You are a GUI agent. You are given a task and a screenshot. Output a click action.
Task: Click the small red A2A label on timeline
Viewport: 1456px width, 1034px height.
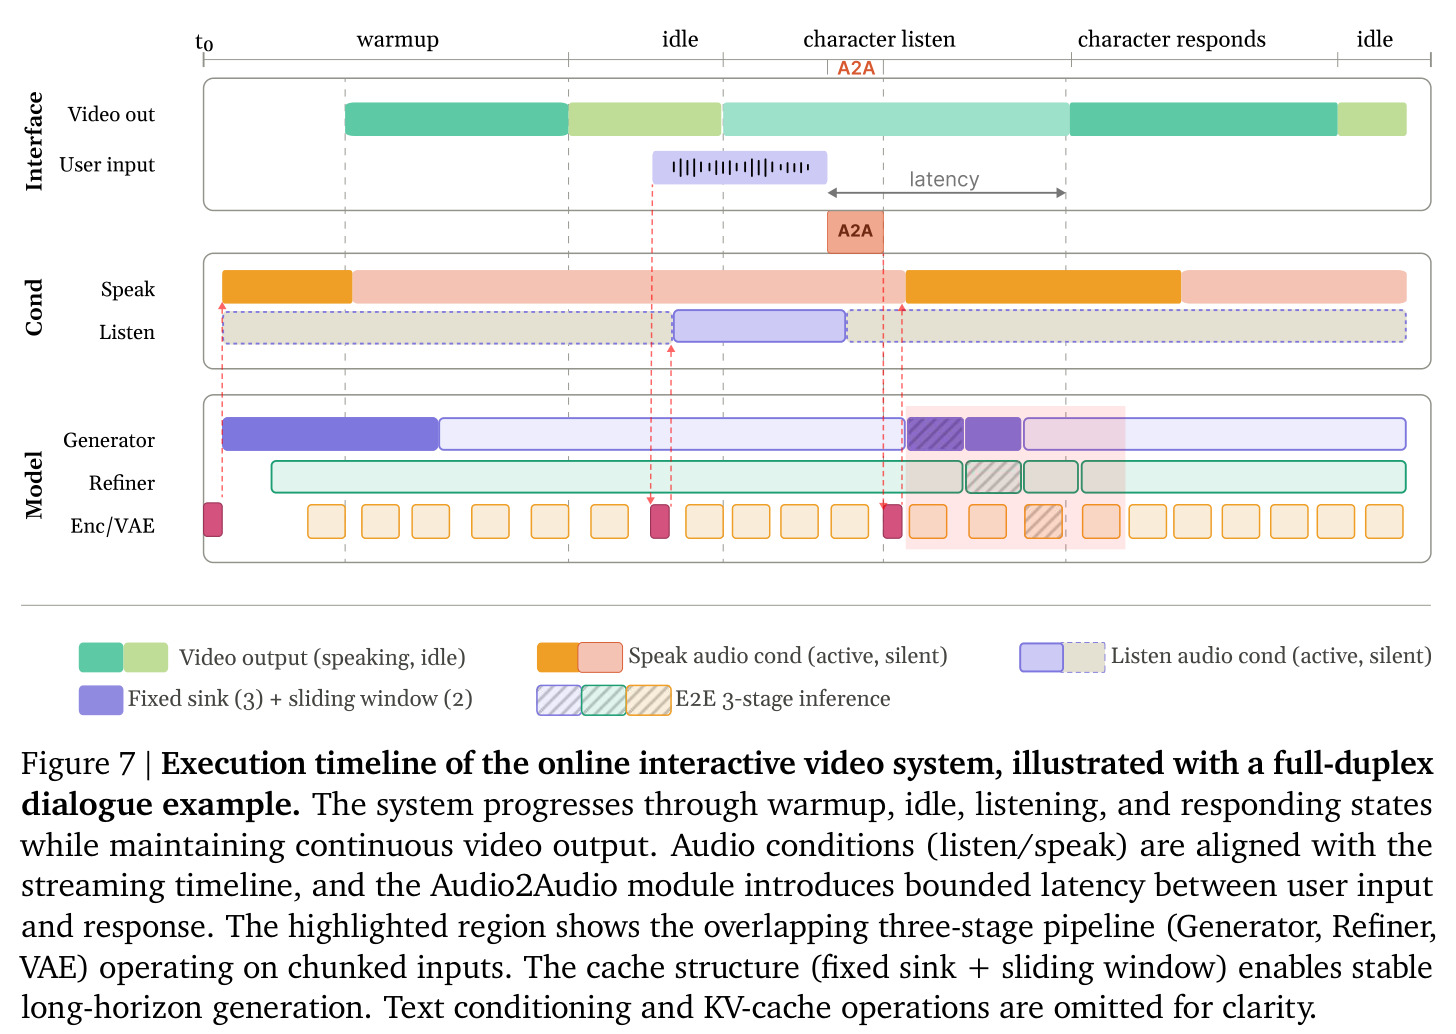856,68
